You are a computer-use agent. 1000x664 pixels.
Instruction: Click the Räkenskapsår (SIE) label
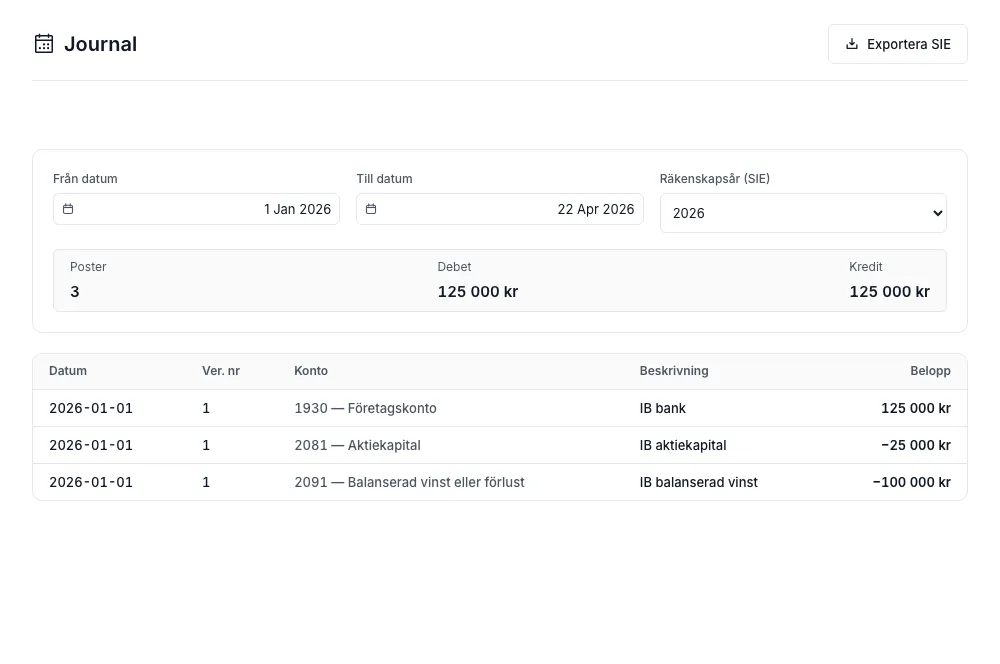[715, 179]
